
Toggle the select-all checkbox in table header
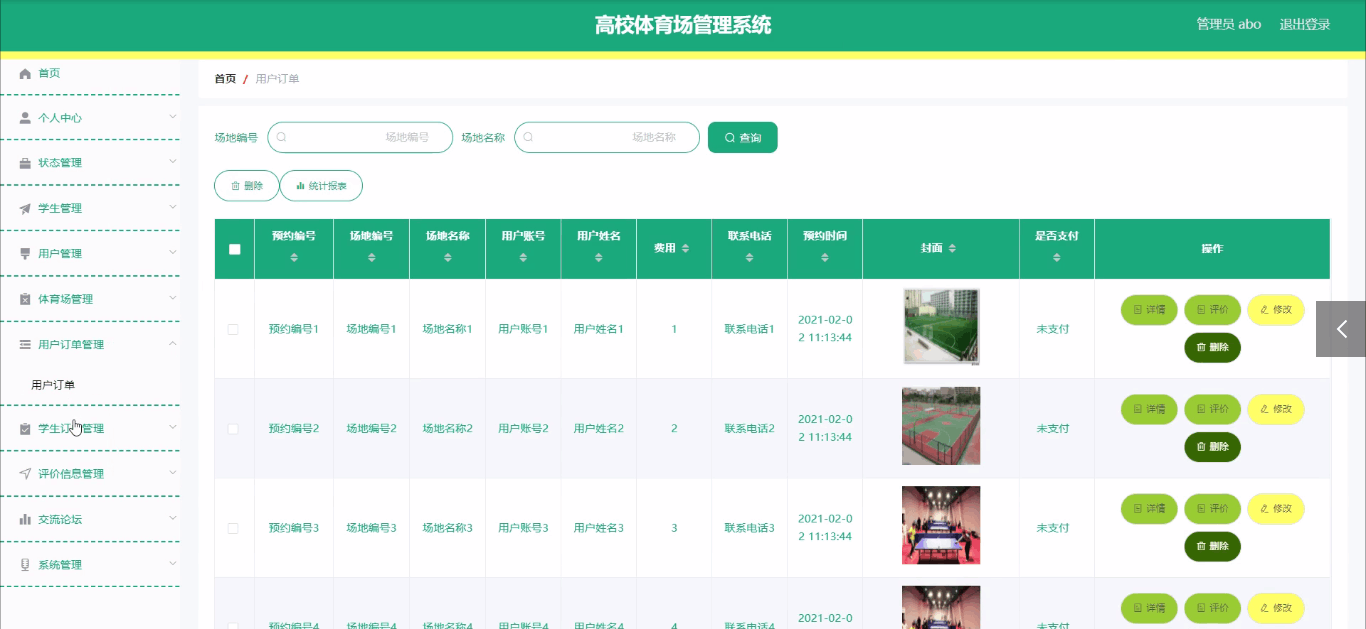click(233, 248)
